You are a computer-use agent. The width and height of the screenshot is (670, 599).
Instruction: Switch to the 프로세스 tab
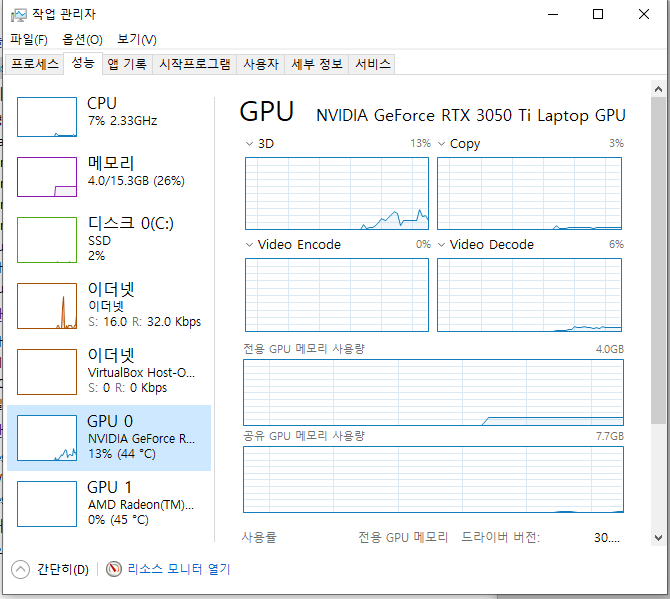pos(35,64)
